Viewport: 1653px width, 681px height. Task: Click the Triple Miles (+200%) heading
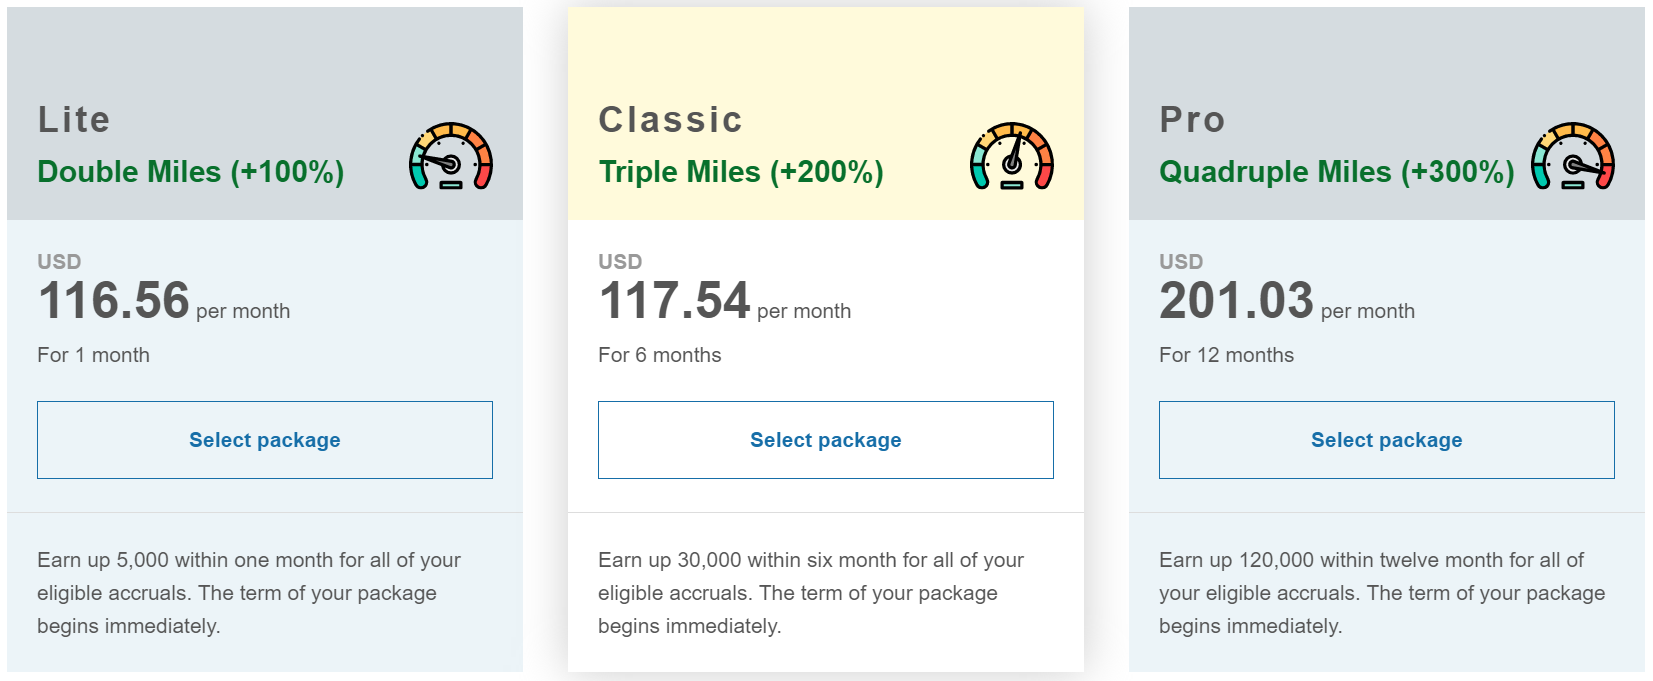pos(741,172)
